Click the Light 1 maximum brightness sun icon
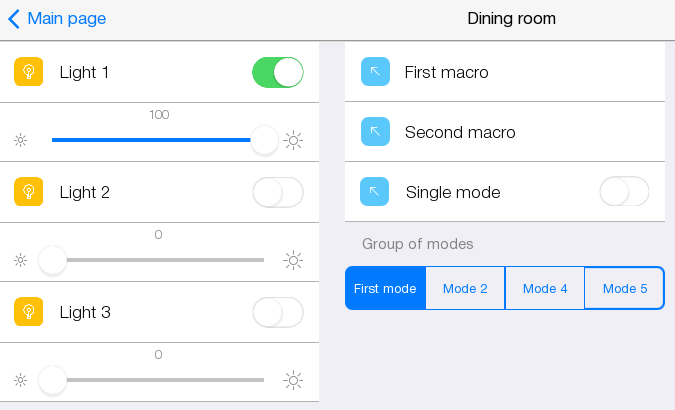 (x=293, y=140)
